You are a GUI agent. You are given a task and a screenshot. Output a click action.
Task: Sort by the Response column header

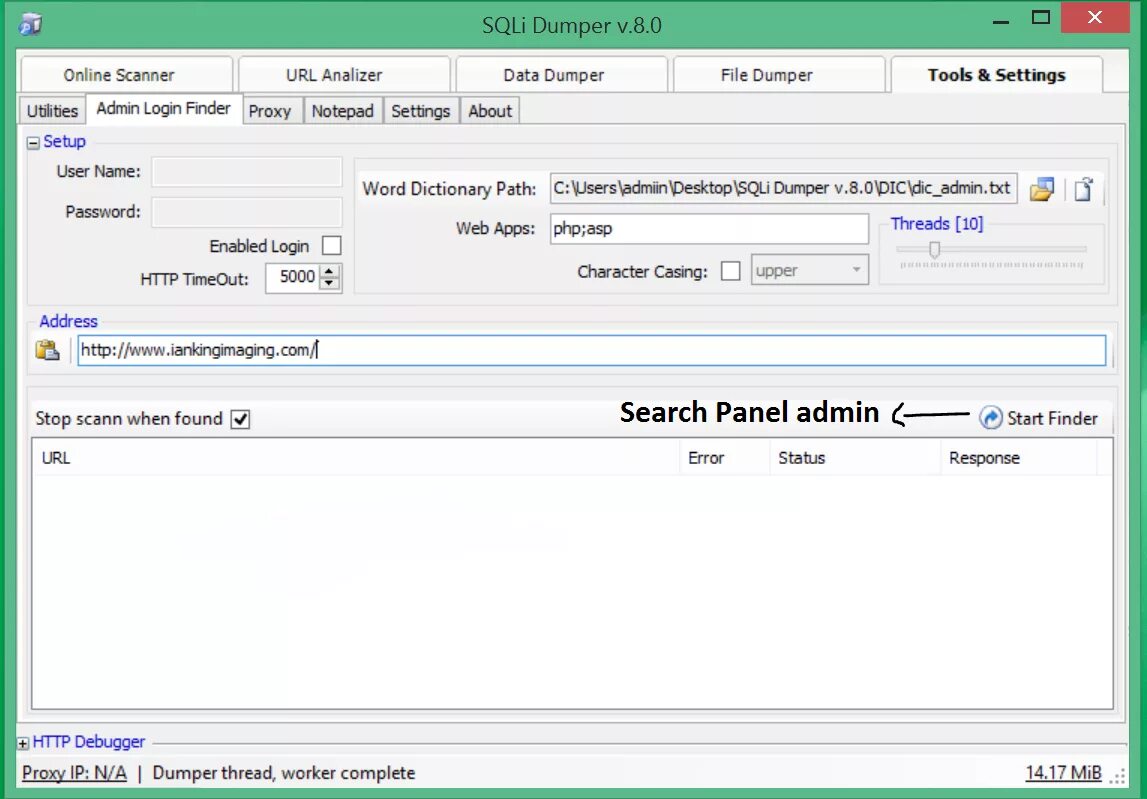coord(1018,458)
